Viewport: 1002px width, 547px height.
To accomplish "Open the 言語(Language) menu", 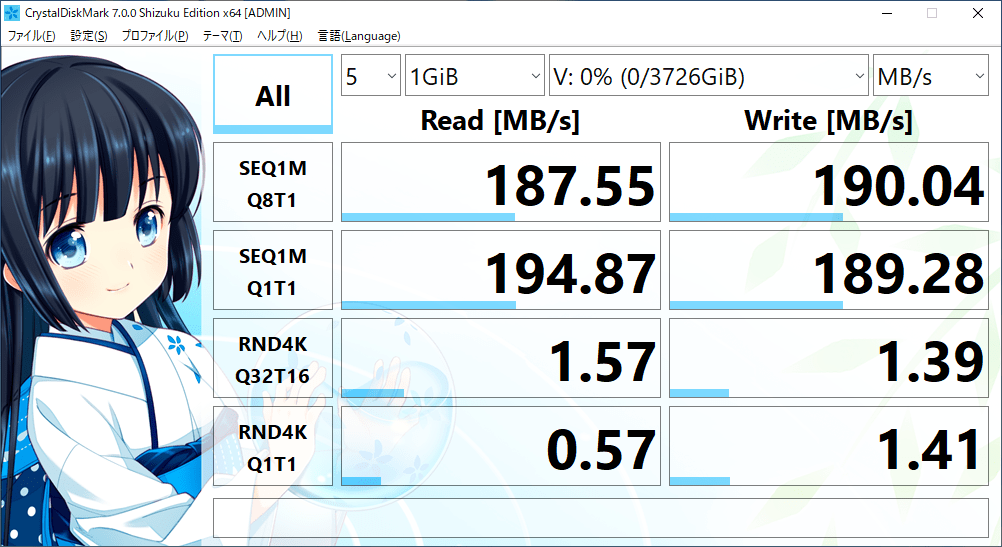I will 359,36.
